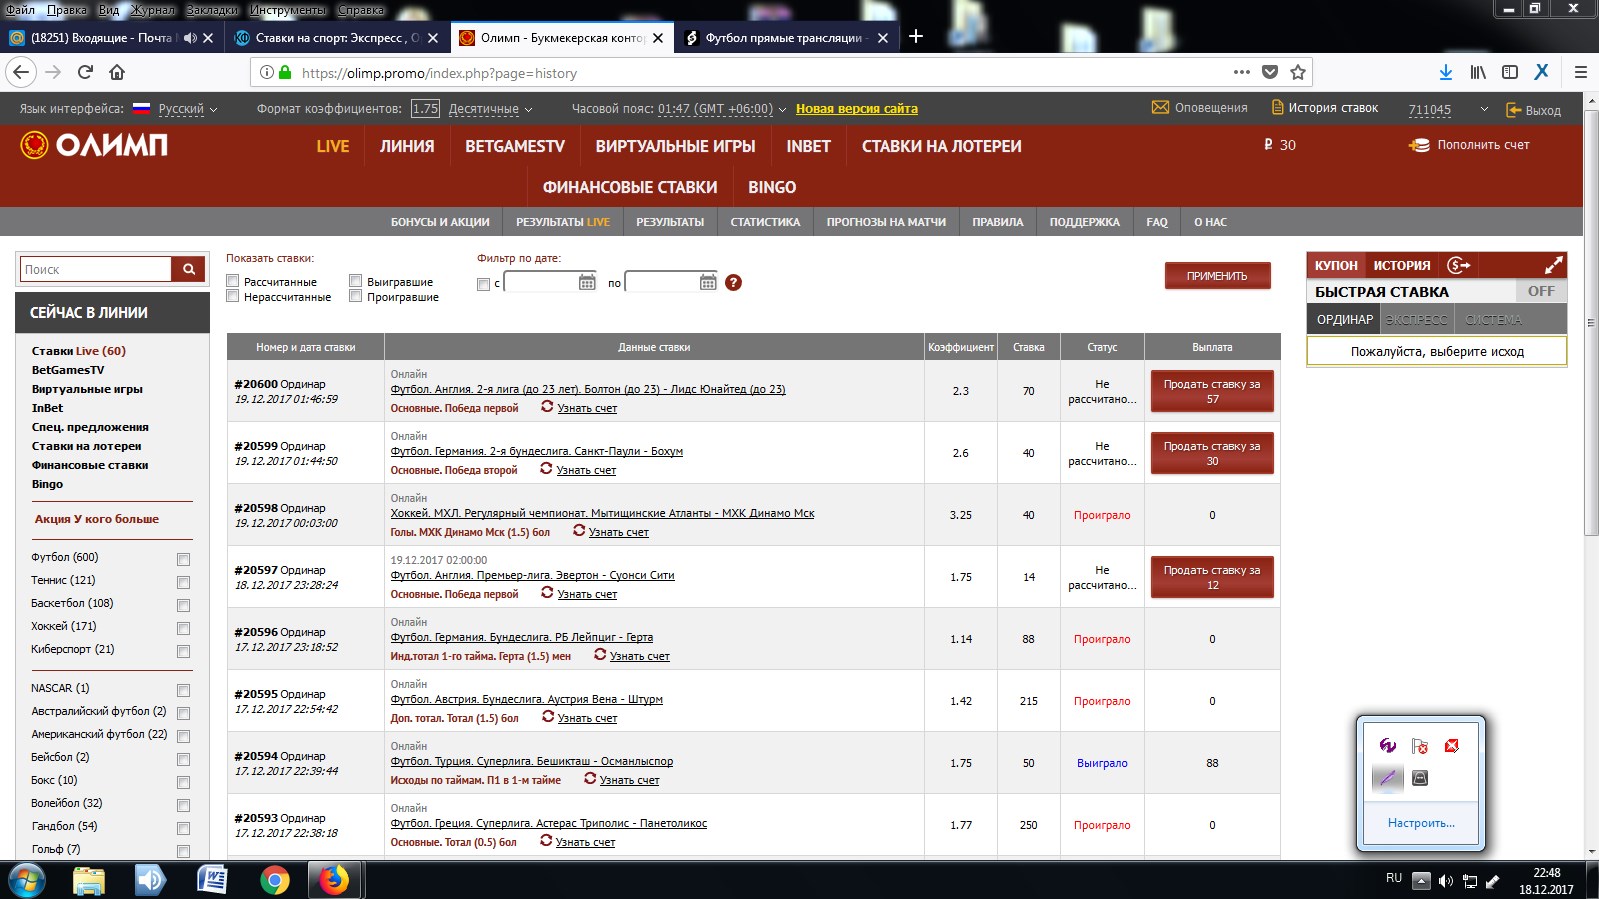Open Word from the taskbar
The height and width of the screenshot is (899, 1599).
(212, 880)
